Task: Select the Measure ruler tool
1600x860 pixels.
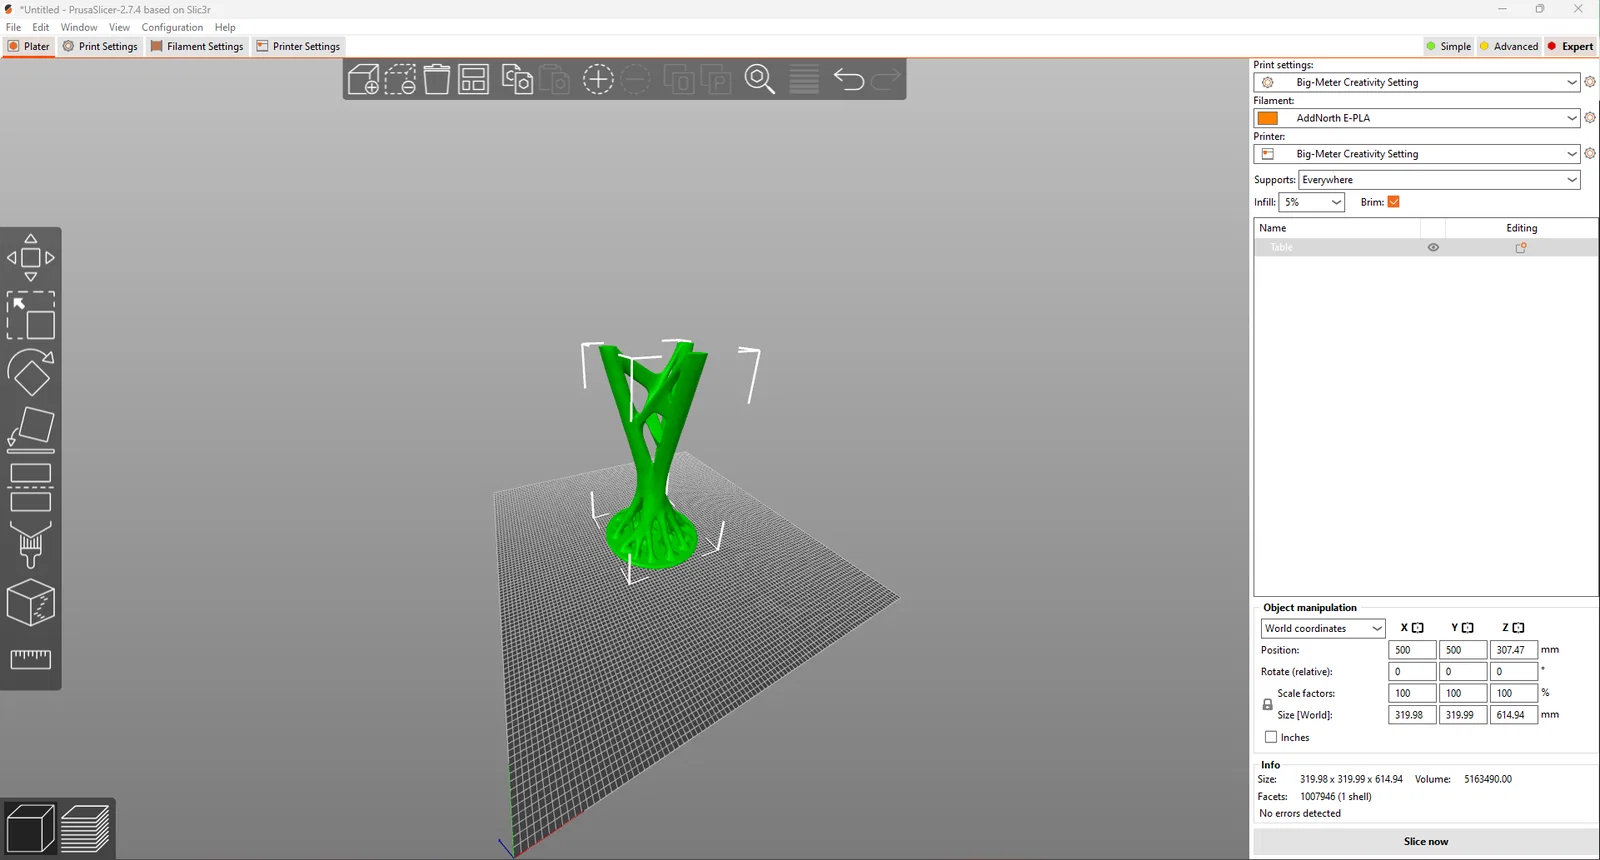Action: click(31, 659)
